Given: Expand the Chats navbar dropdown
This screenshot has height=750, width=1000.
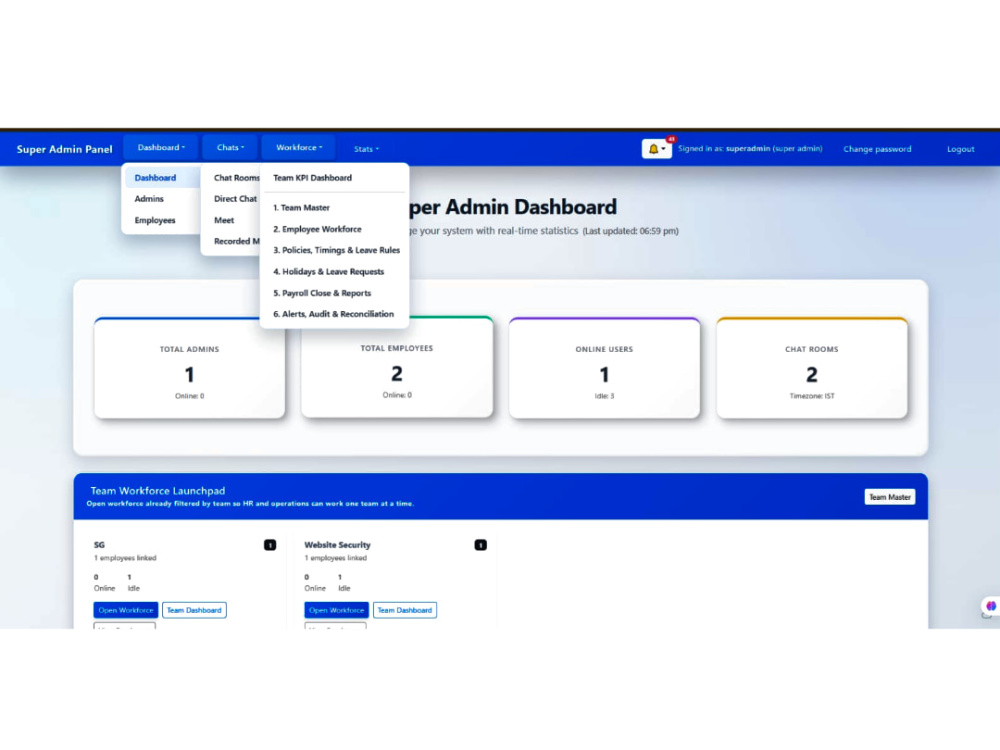Looking at the screenshot, I should click(230, 148).
